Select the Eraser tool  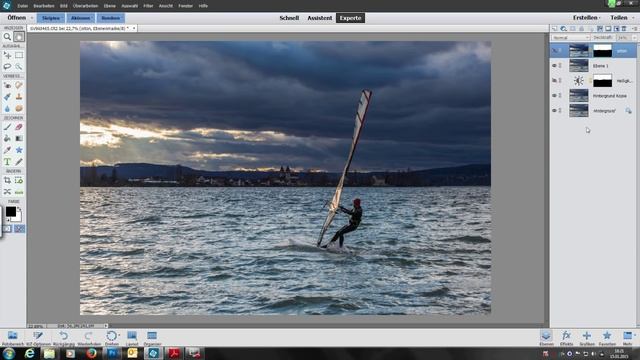pos(19,127)
